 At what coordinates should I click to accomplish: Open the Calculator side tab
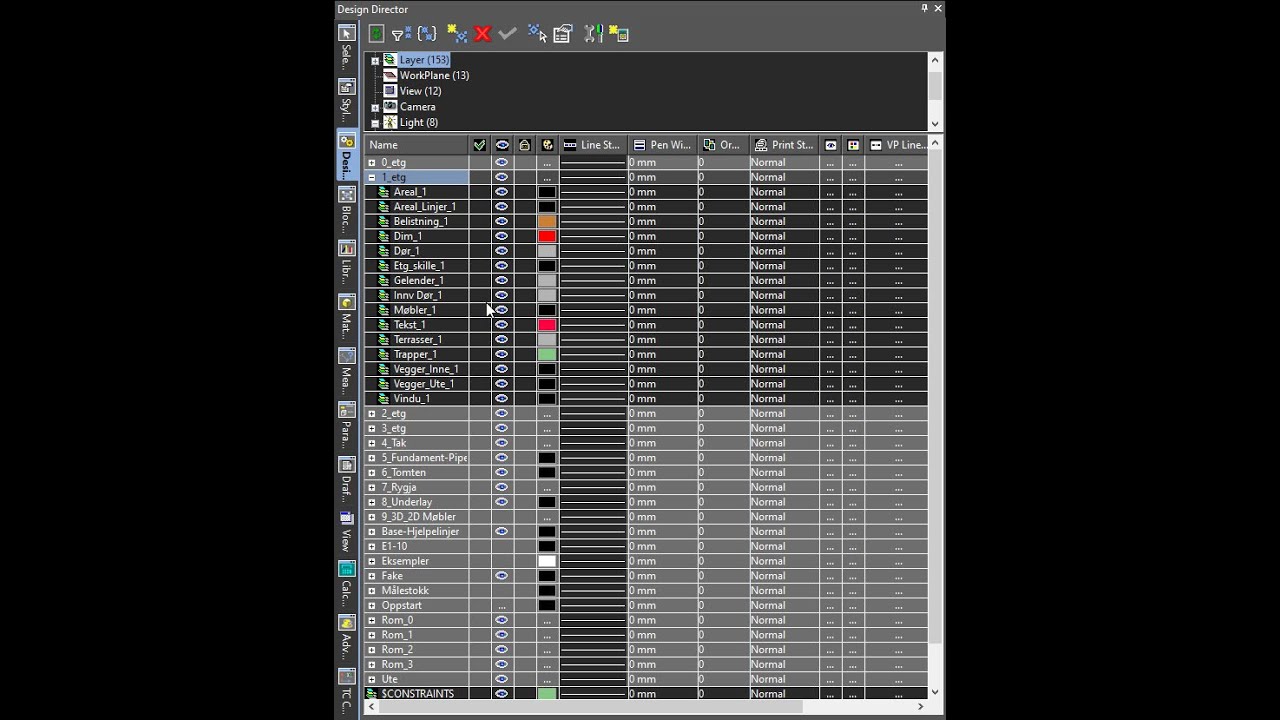[346, 586]
